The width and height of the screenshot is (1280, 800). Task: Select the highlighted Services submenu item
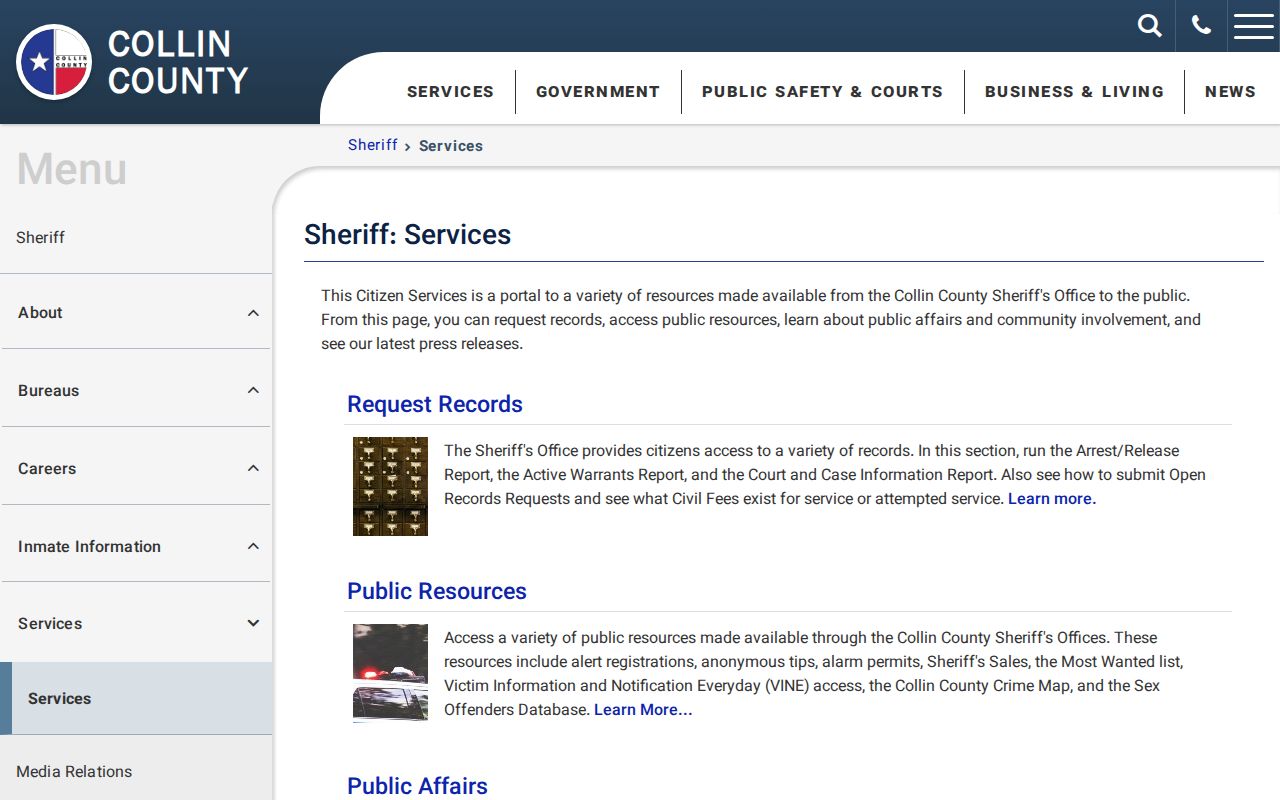pos(136,698)
